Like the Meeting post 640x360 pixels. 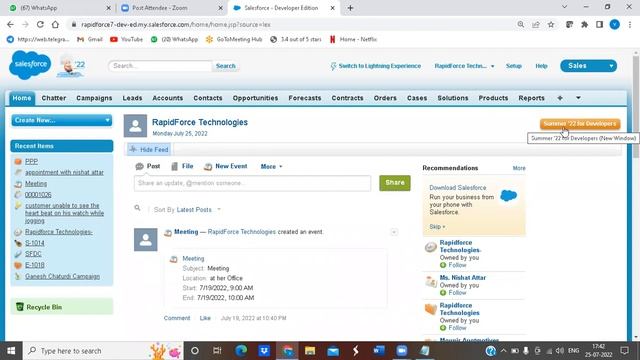pos(205,318)
